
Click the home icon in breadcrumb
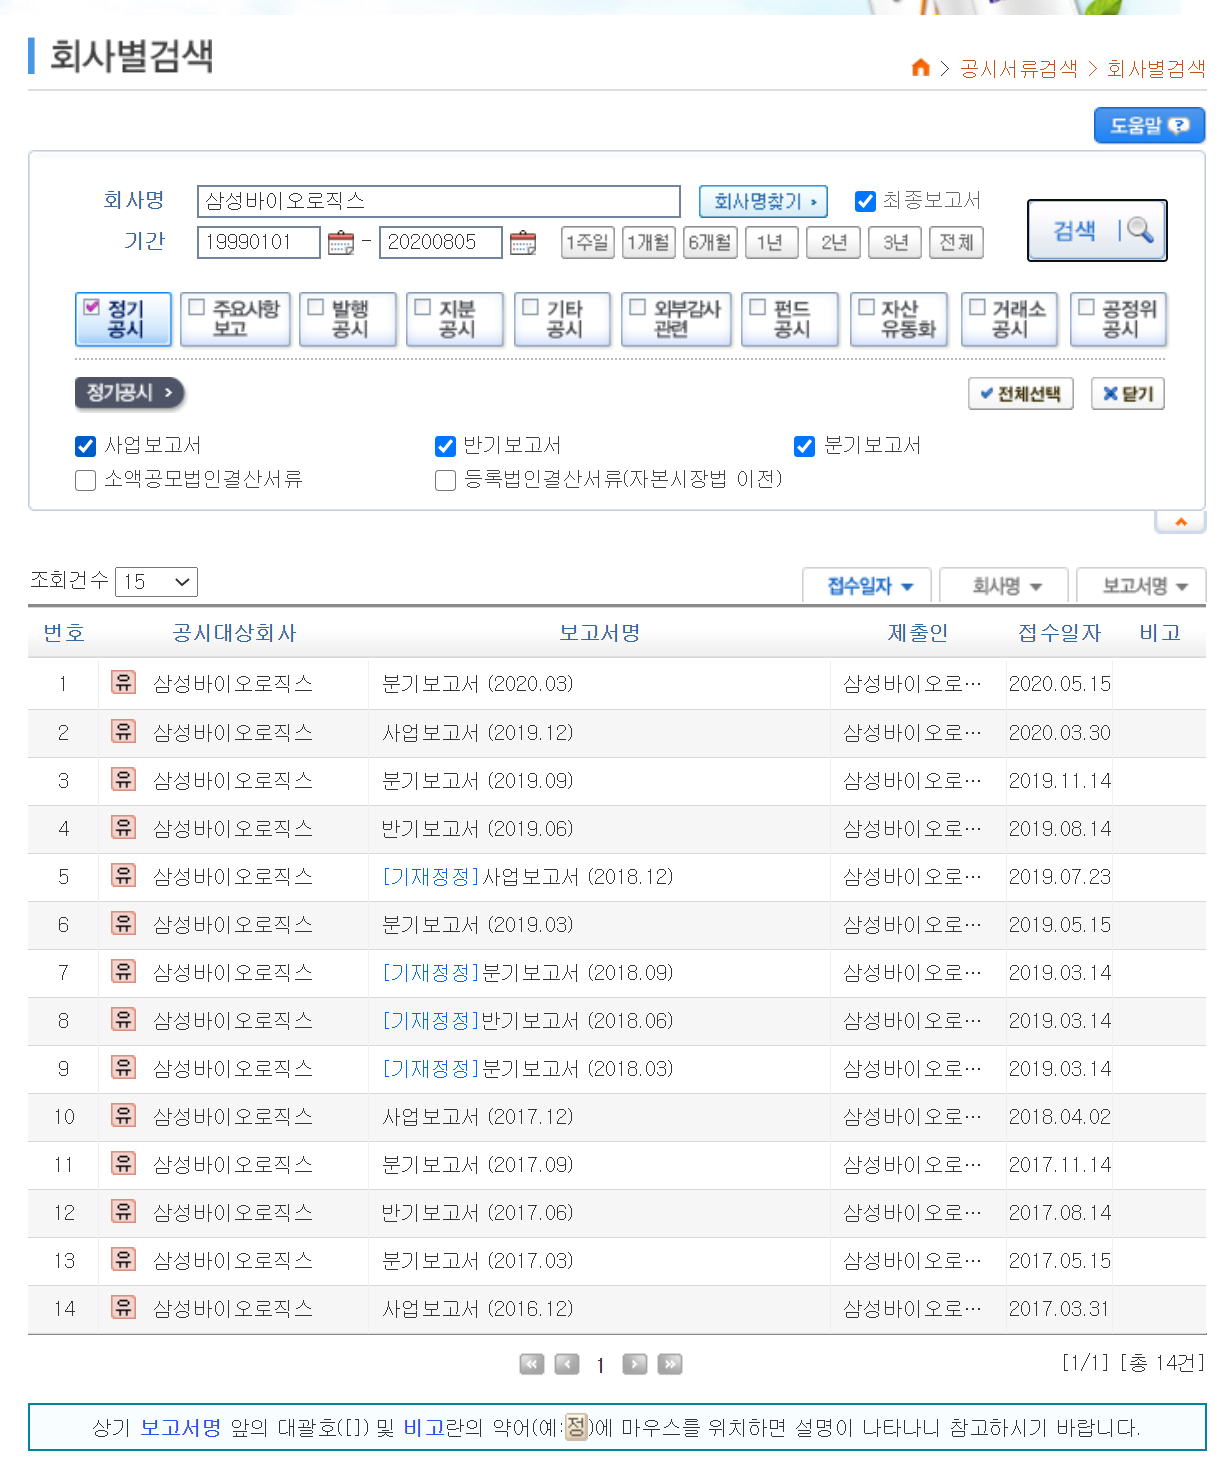pyautogui.click(x=921, y=67)
